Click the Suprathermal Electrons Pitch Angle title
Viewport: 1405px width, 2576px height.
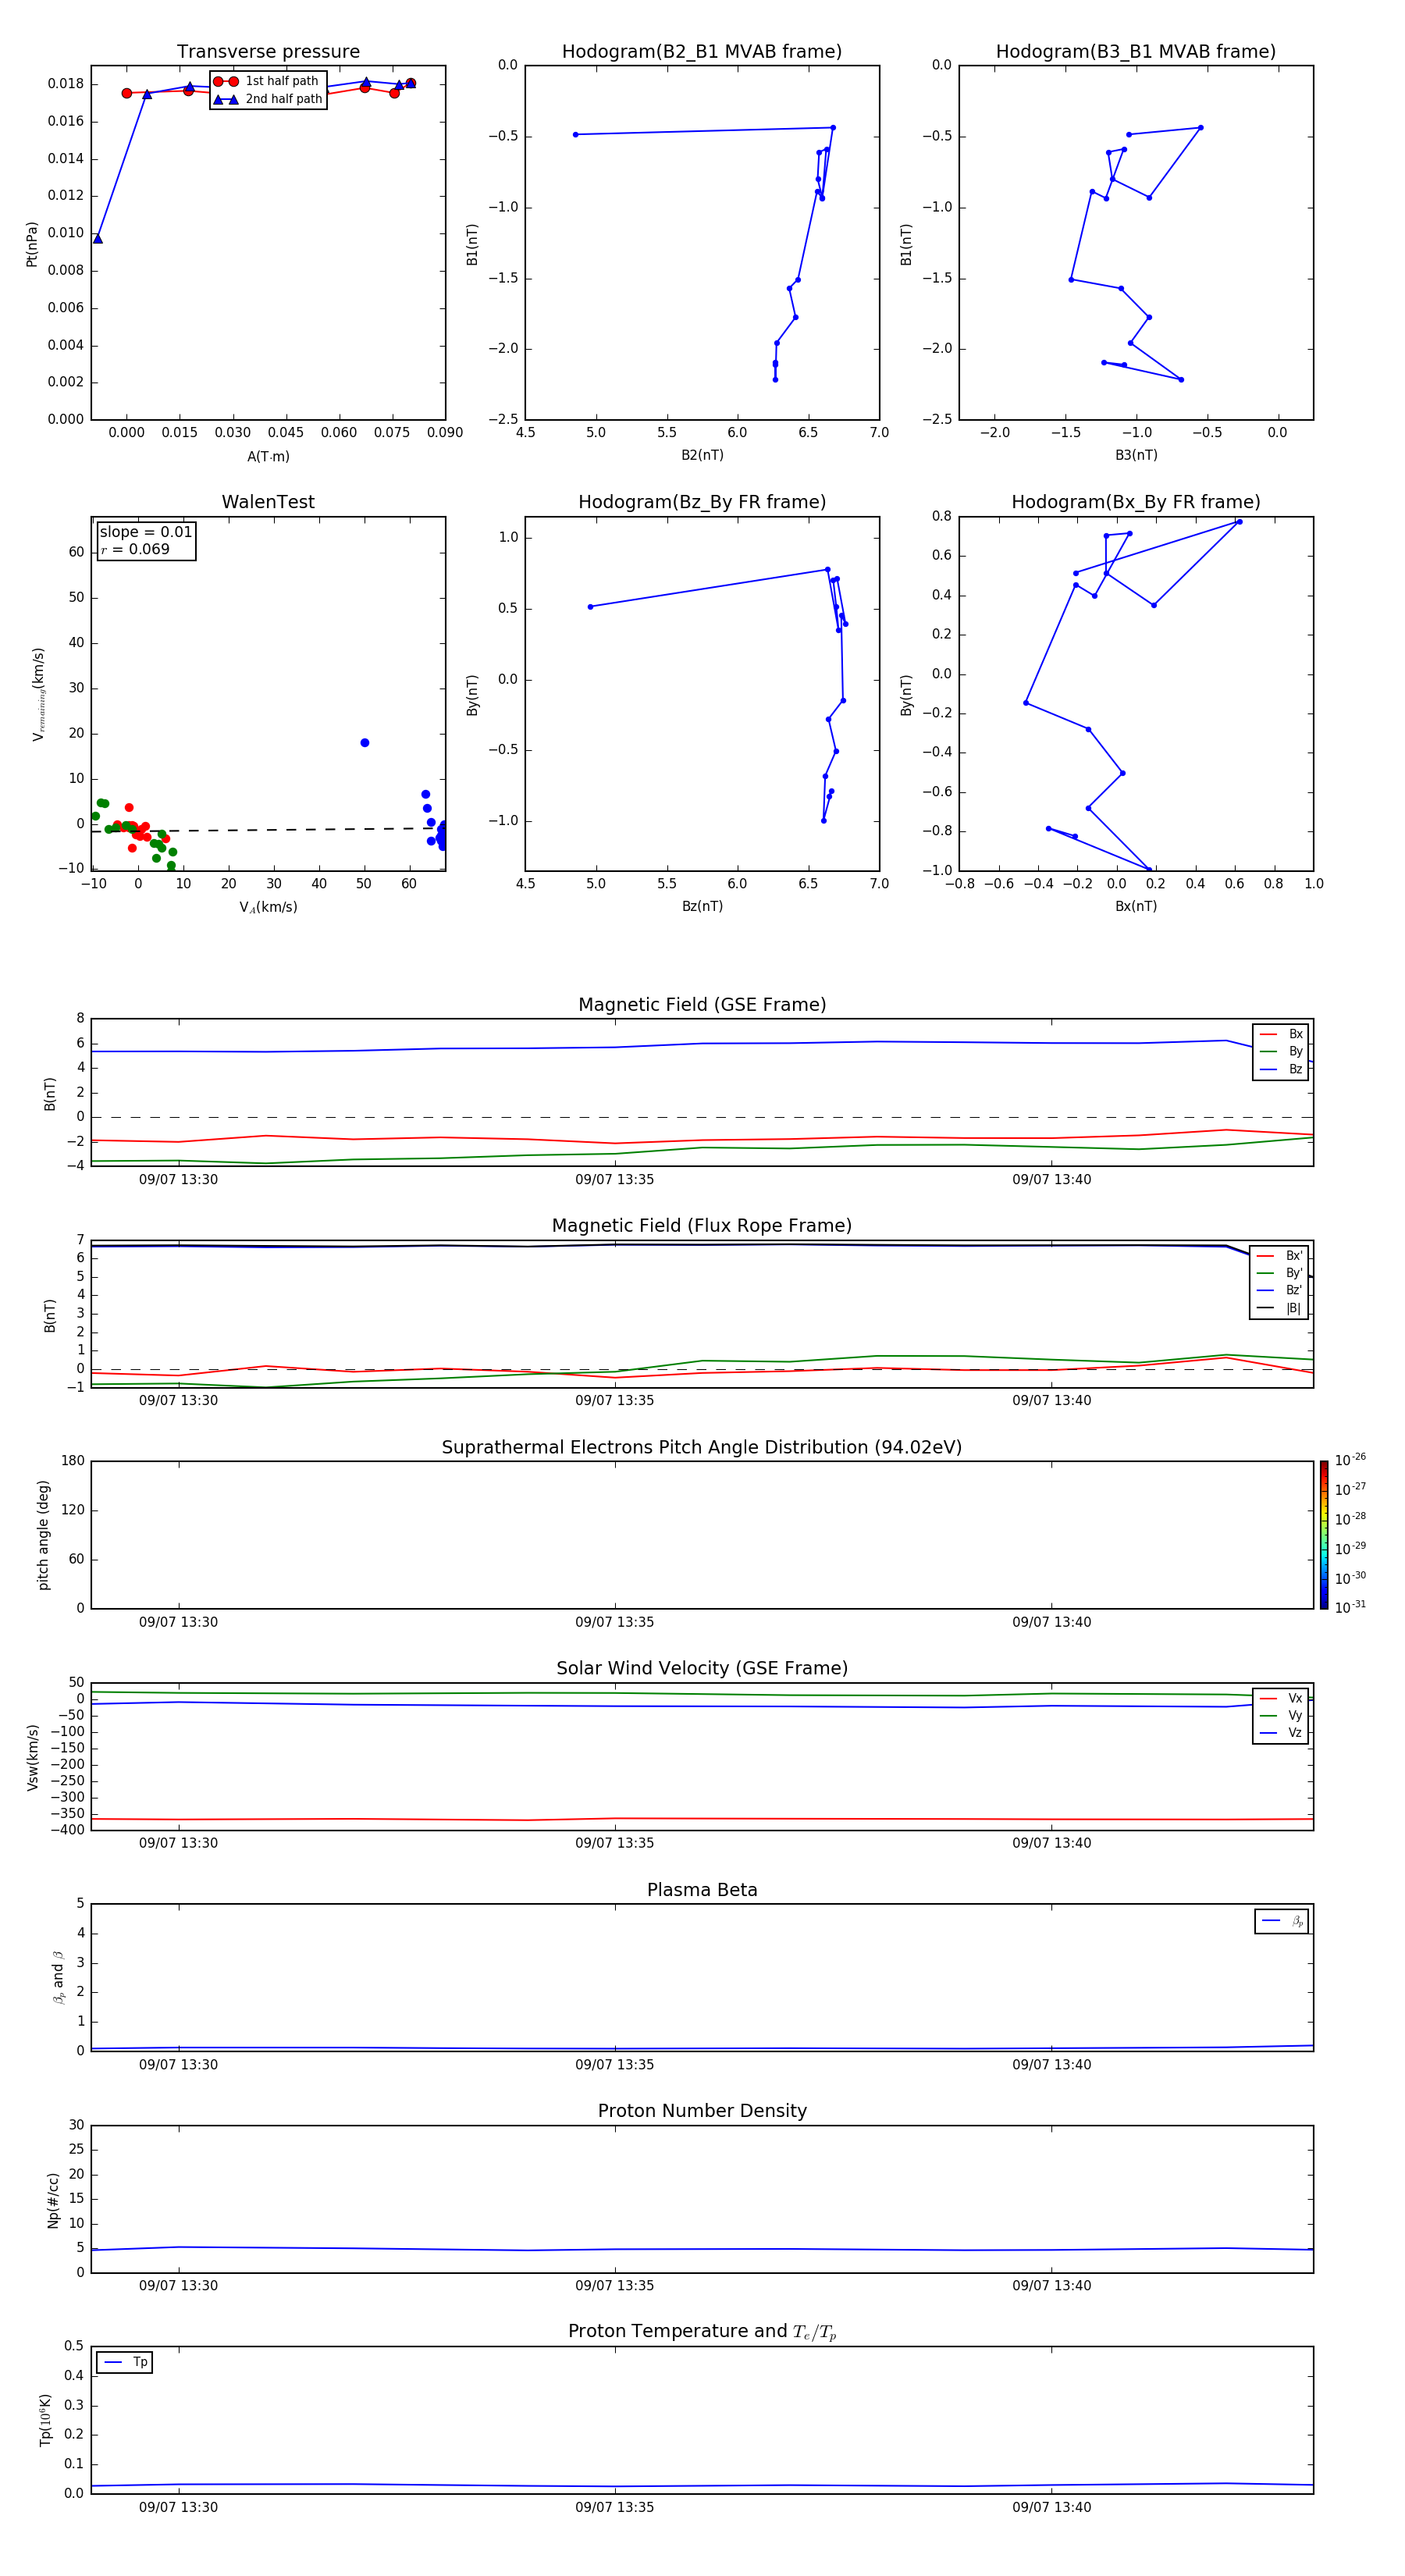coord(702,1448)
